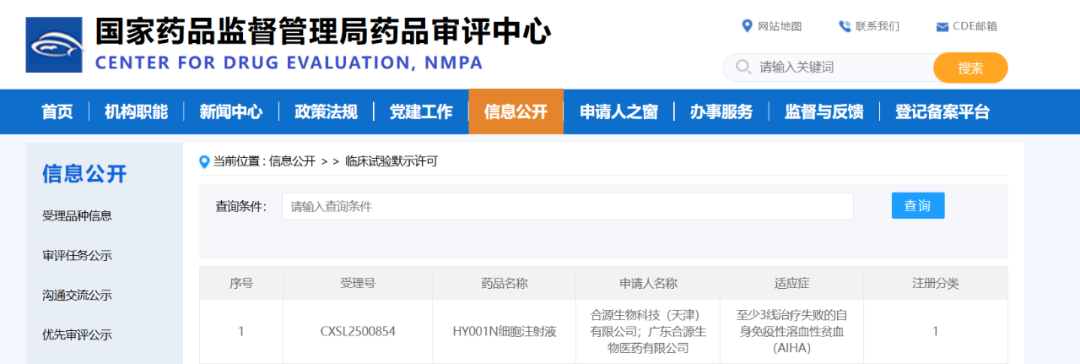Image resolution: width=1080 pixels, height=364 pixels.
Task: Click the 国家药品监督管理局药品审评中心 title
Action: [323, 32]
